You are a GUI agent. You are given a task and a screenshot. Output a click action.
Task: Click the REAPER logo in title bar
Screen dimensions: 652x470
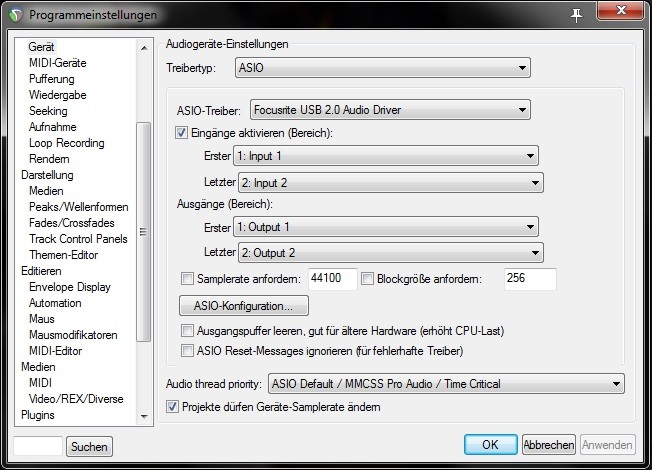tap(16, 15)
